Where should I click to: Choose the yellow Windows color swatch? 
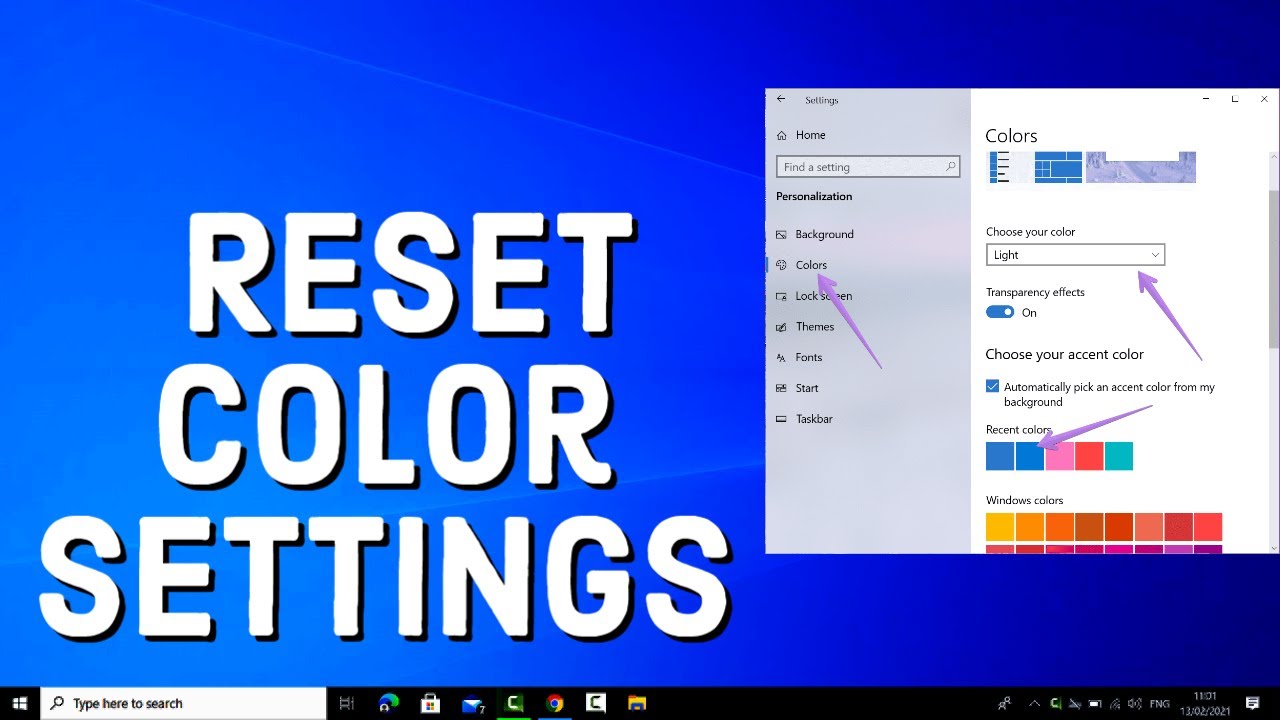1000,527
